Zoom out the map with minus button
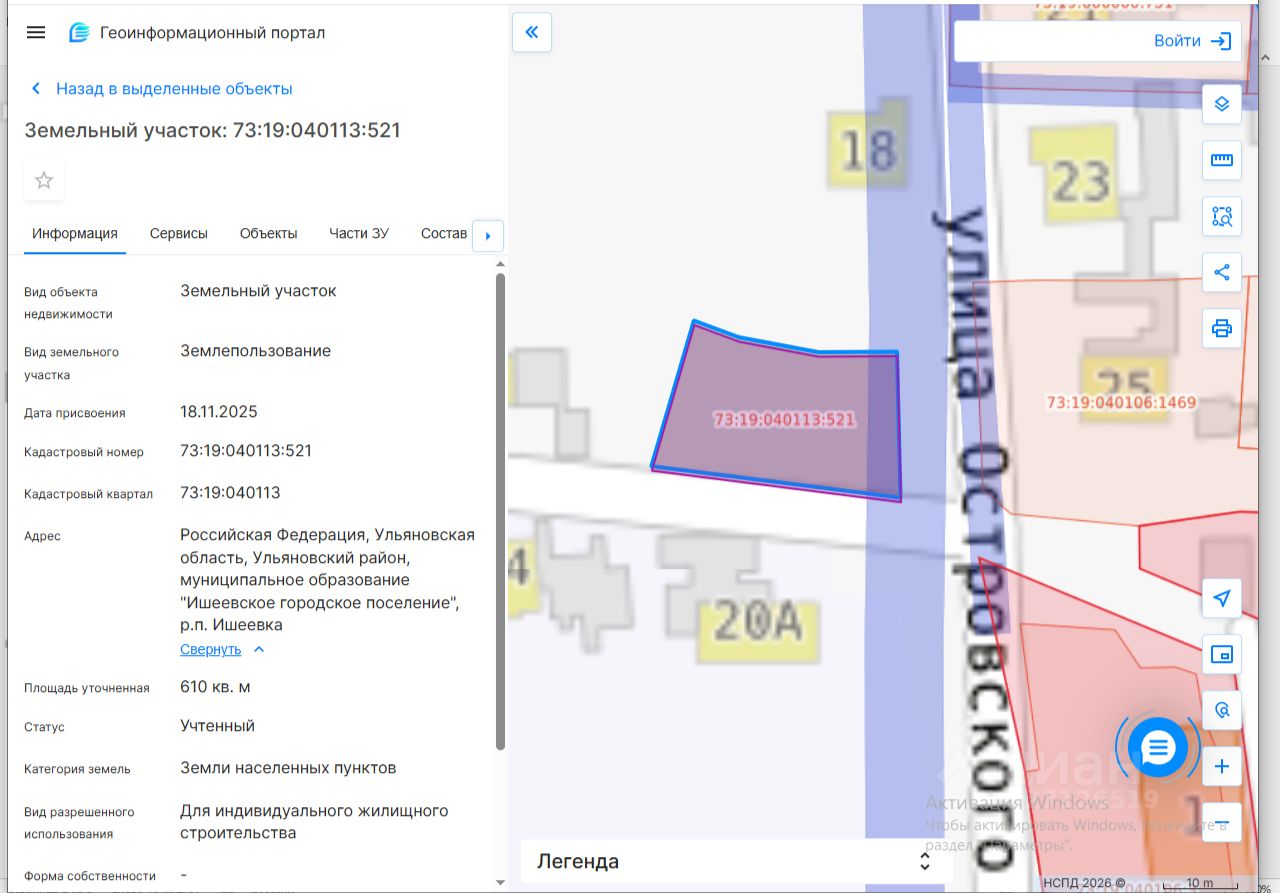Image resolution: width=1280 pixels, height=893 pixels. [1222, 823]
